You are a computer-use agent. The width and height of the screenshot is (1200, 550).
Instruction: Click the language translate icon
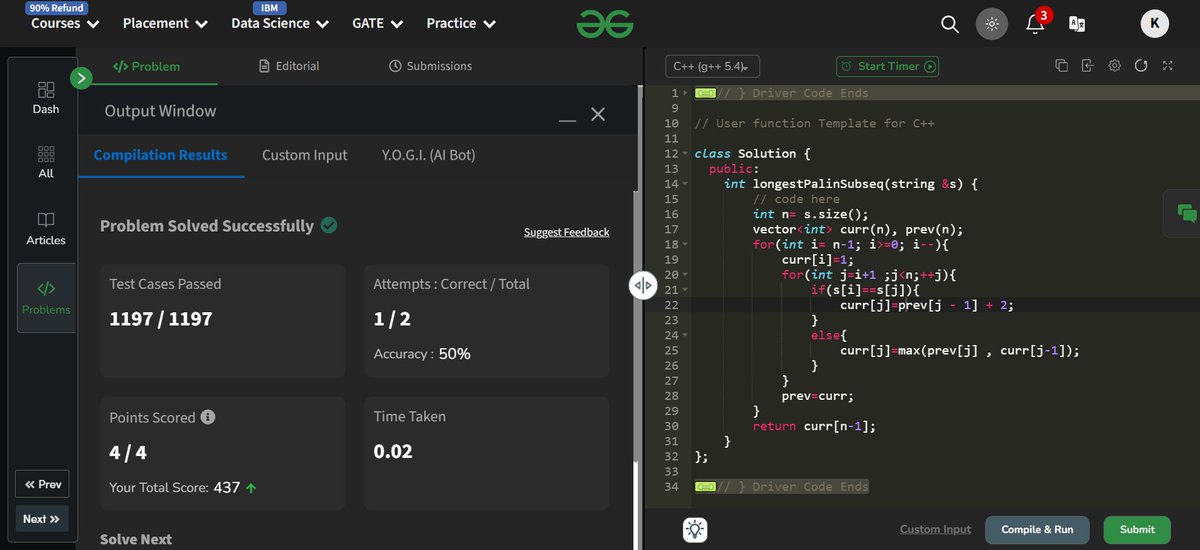coord(1077,23)
